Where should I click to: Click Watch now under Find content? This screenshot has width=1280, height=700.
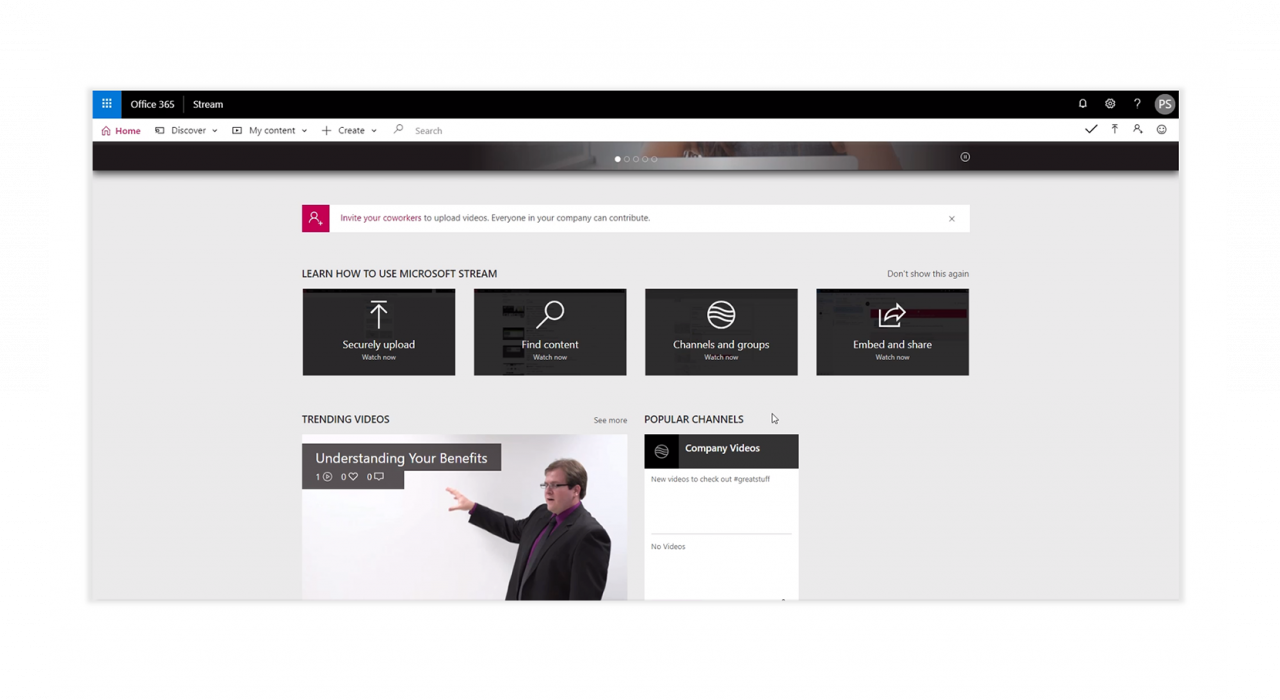(x=550, y=357)
